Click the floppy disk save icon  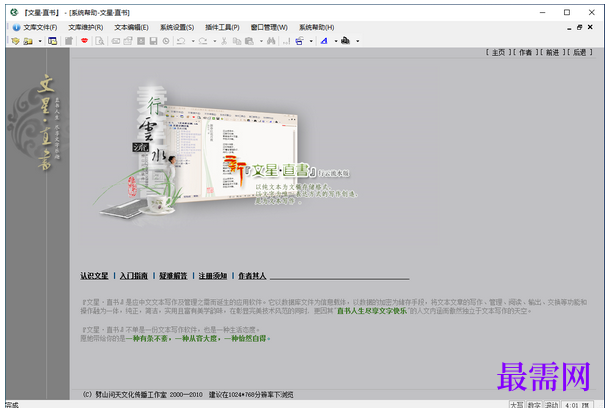tap(153, 41)
